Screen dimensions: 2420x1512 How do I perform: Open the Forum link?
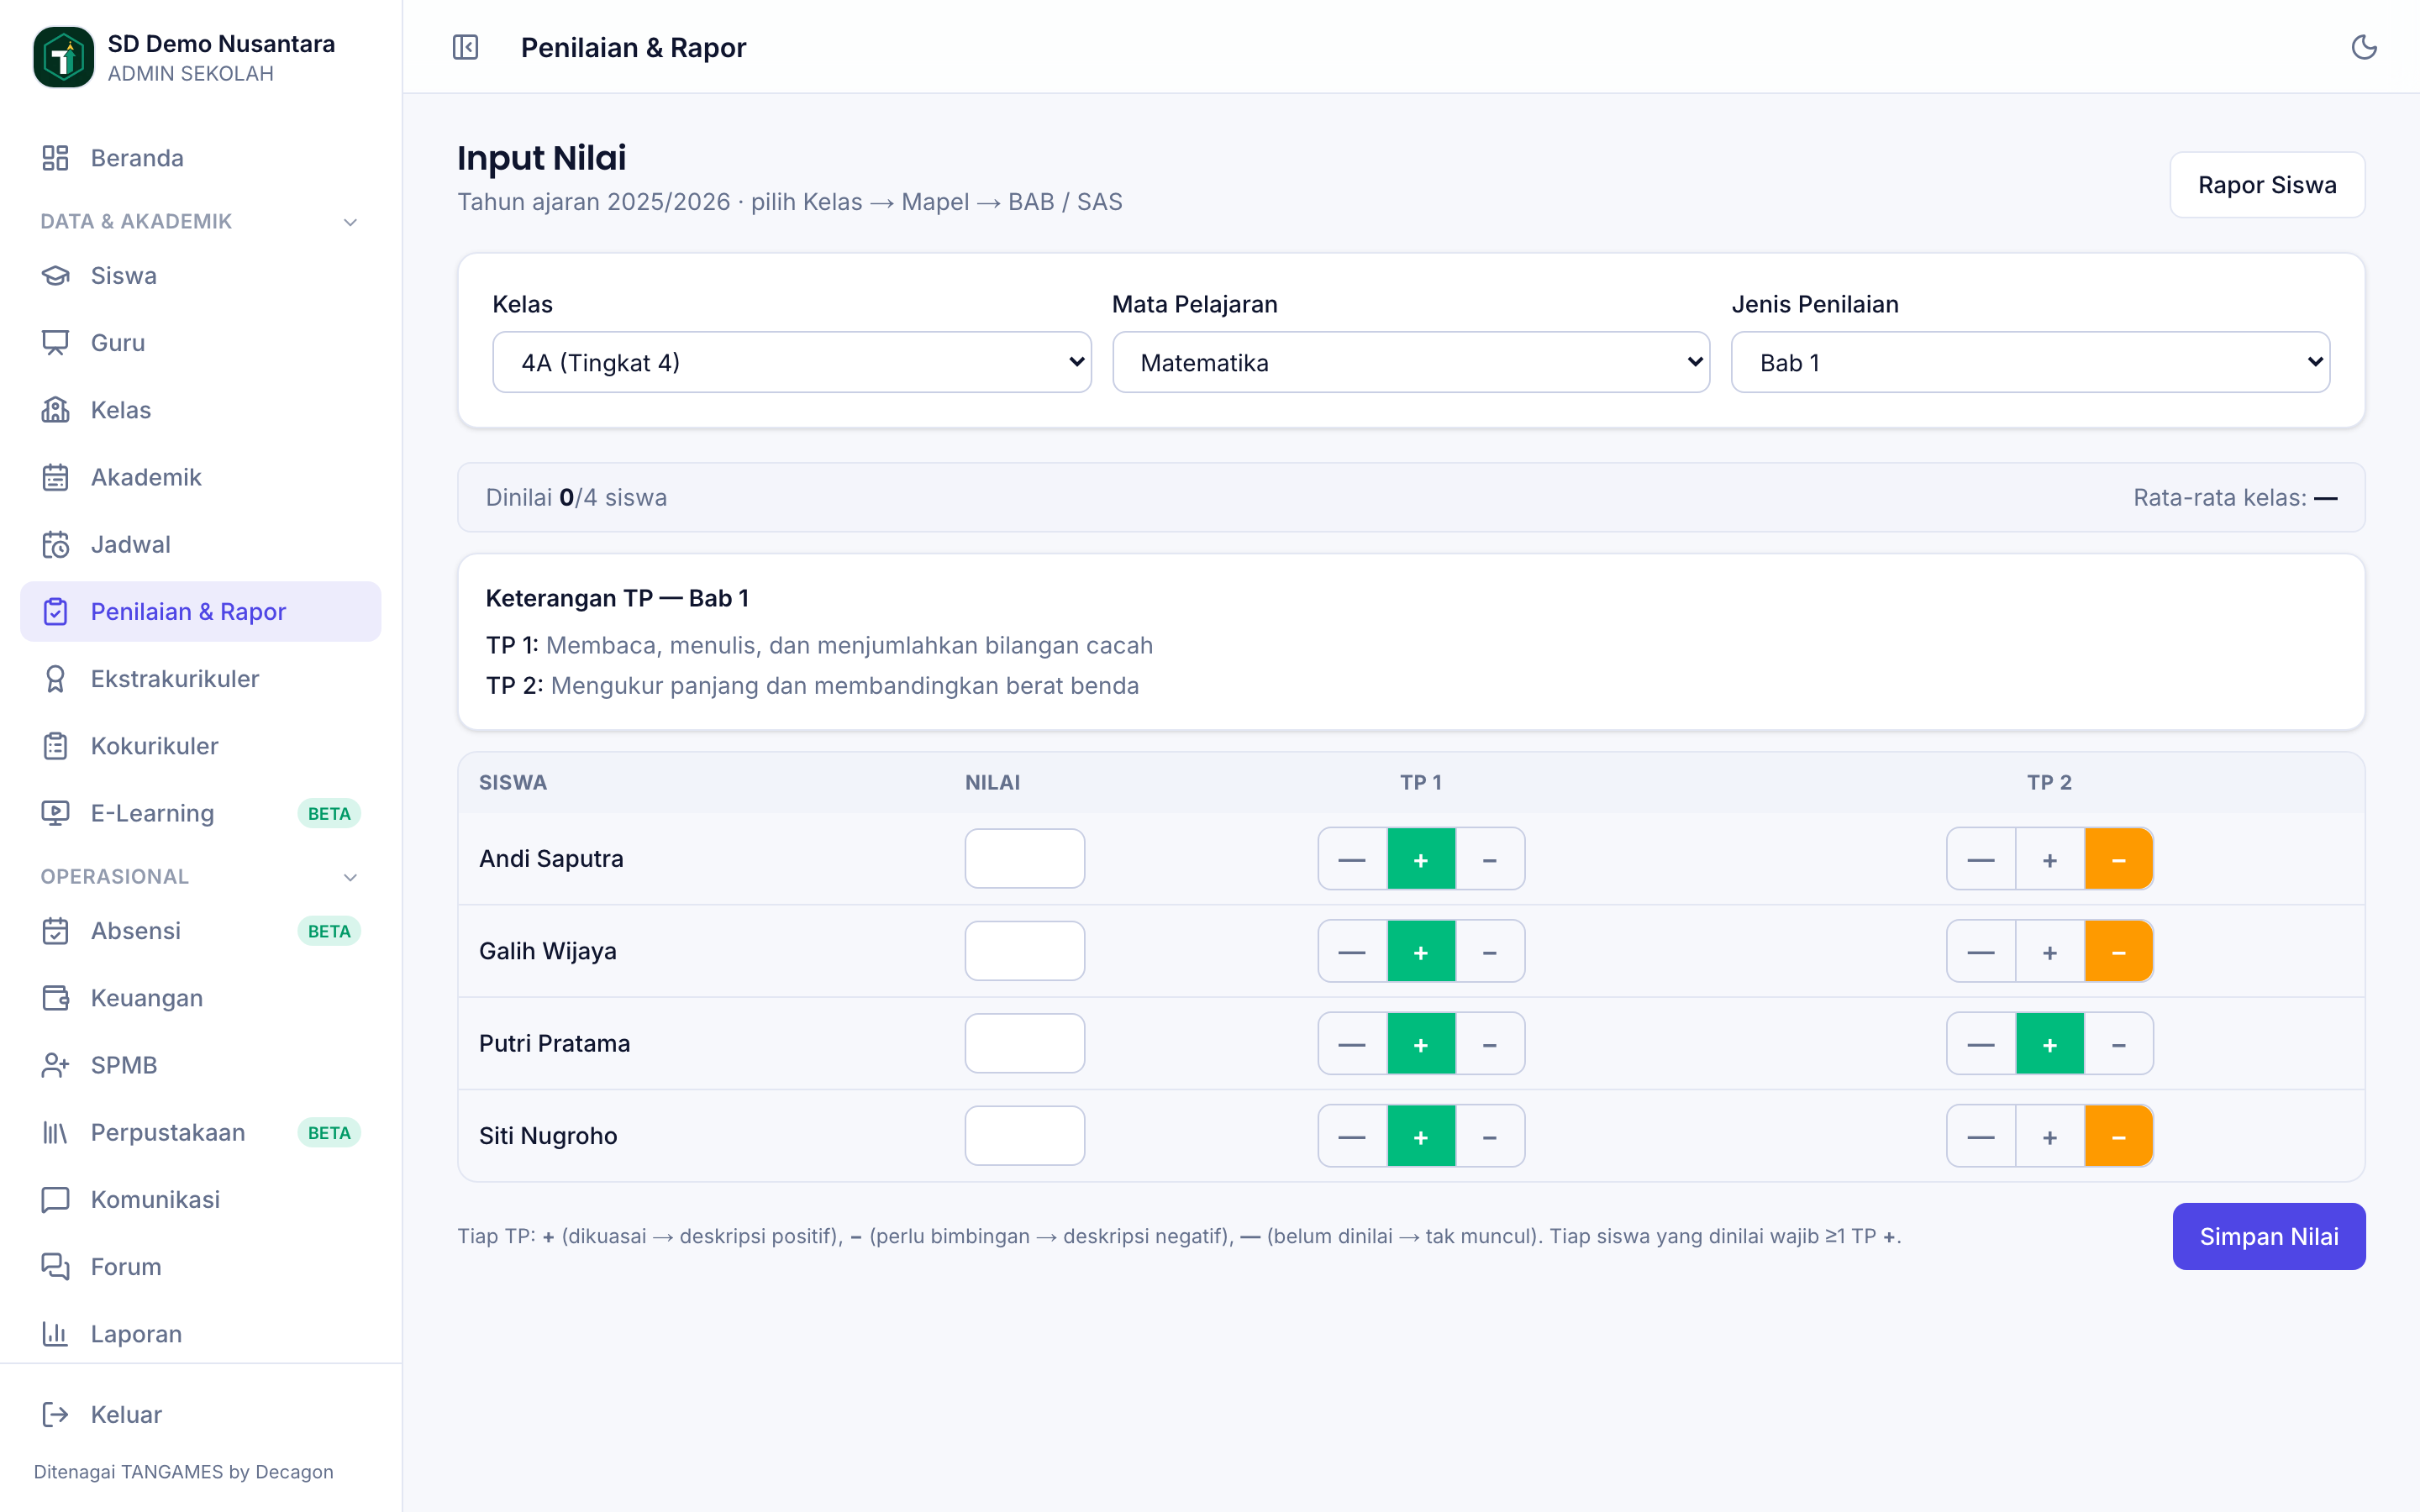[200, 1267]
